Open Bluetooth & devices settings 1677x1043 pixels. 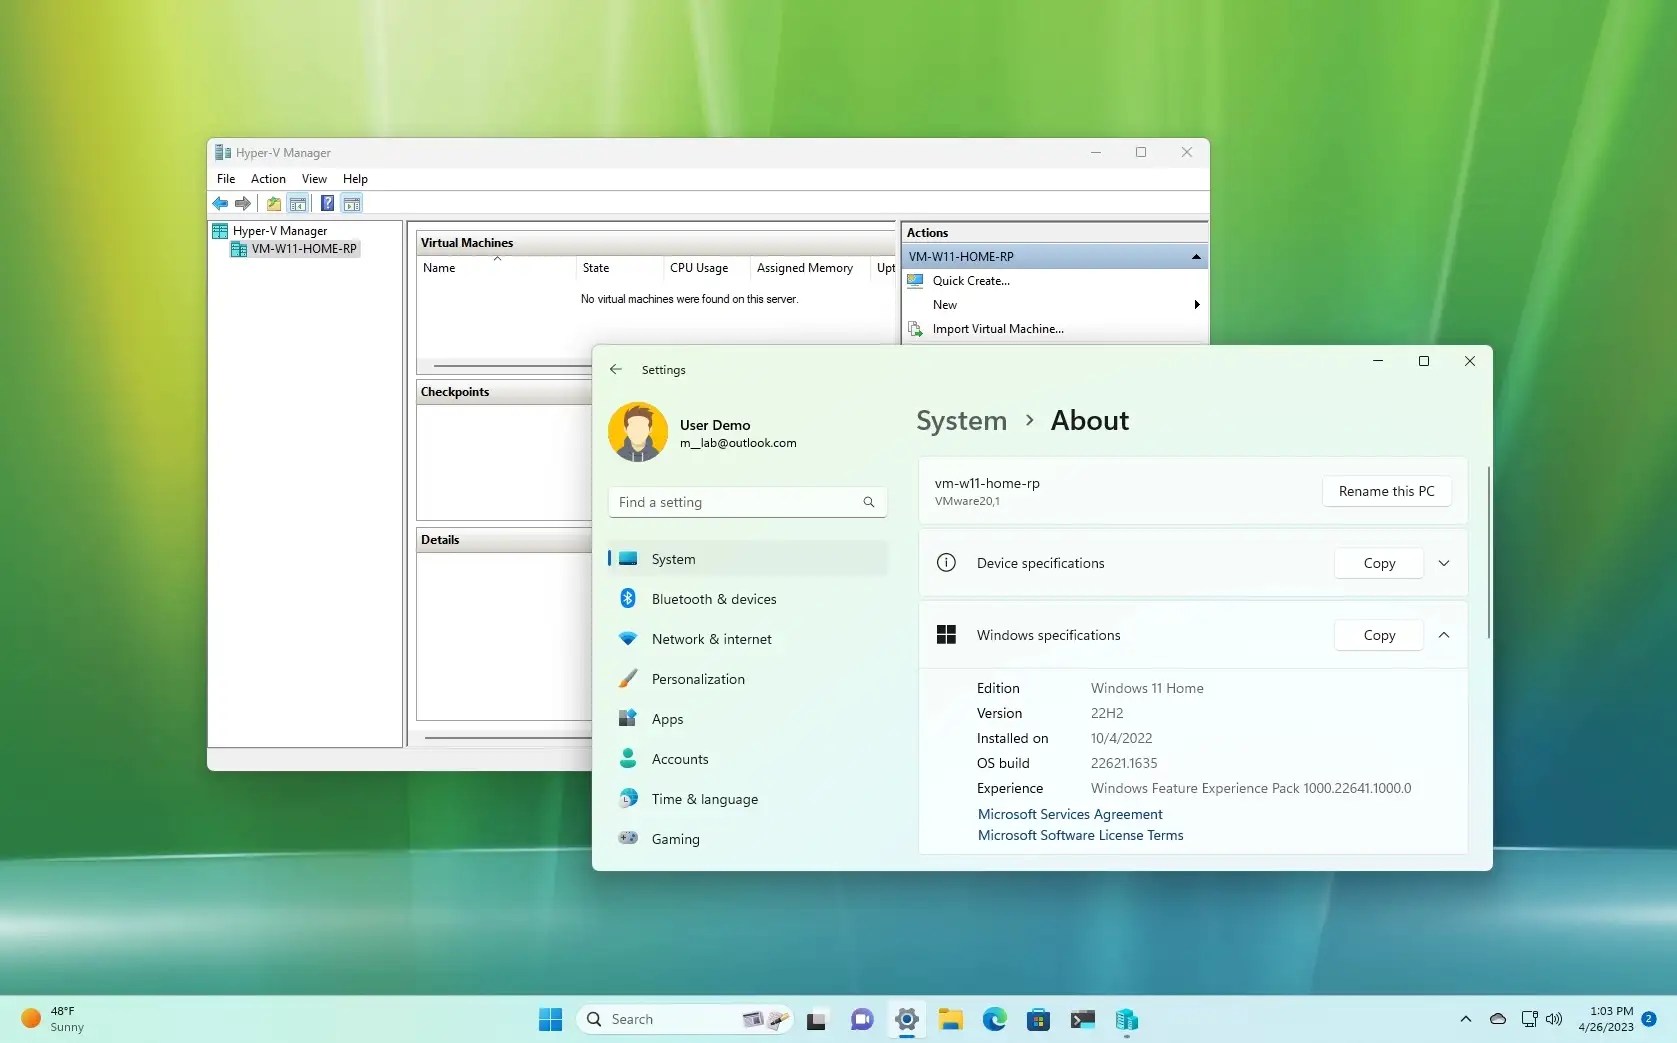tap(712, 598)
